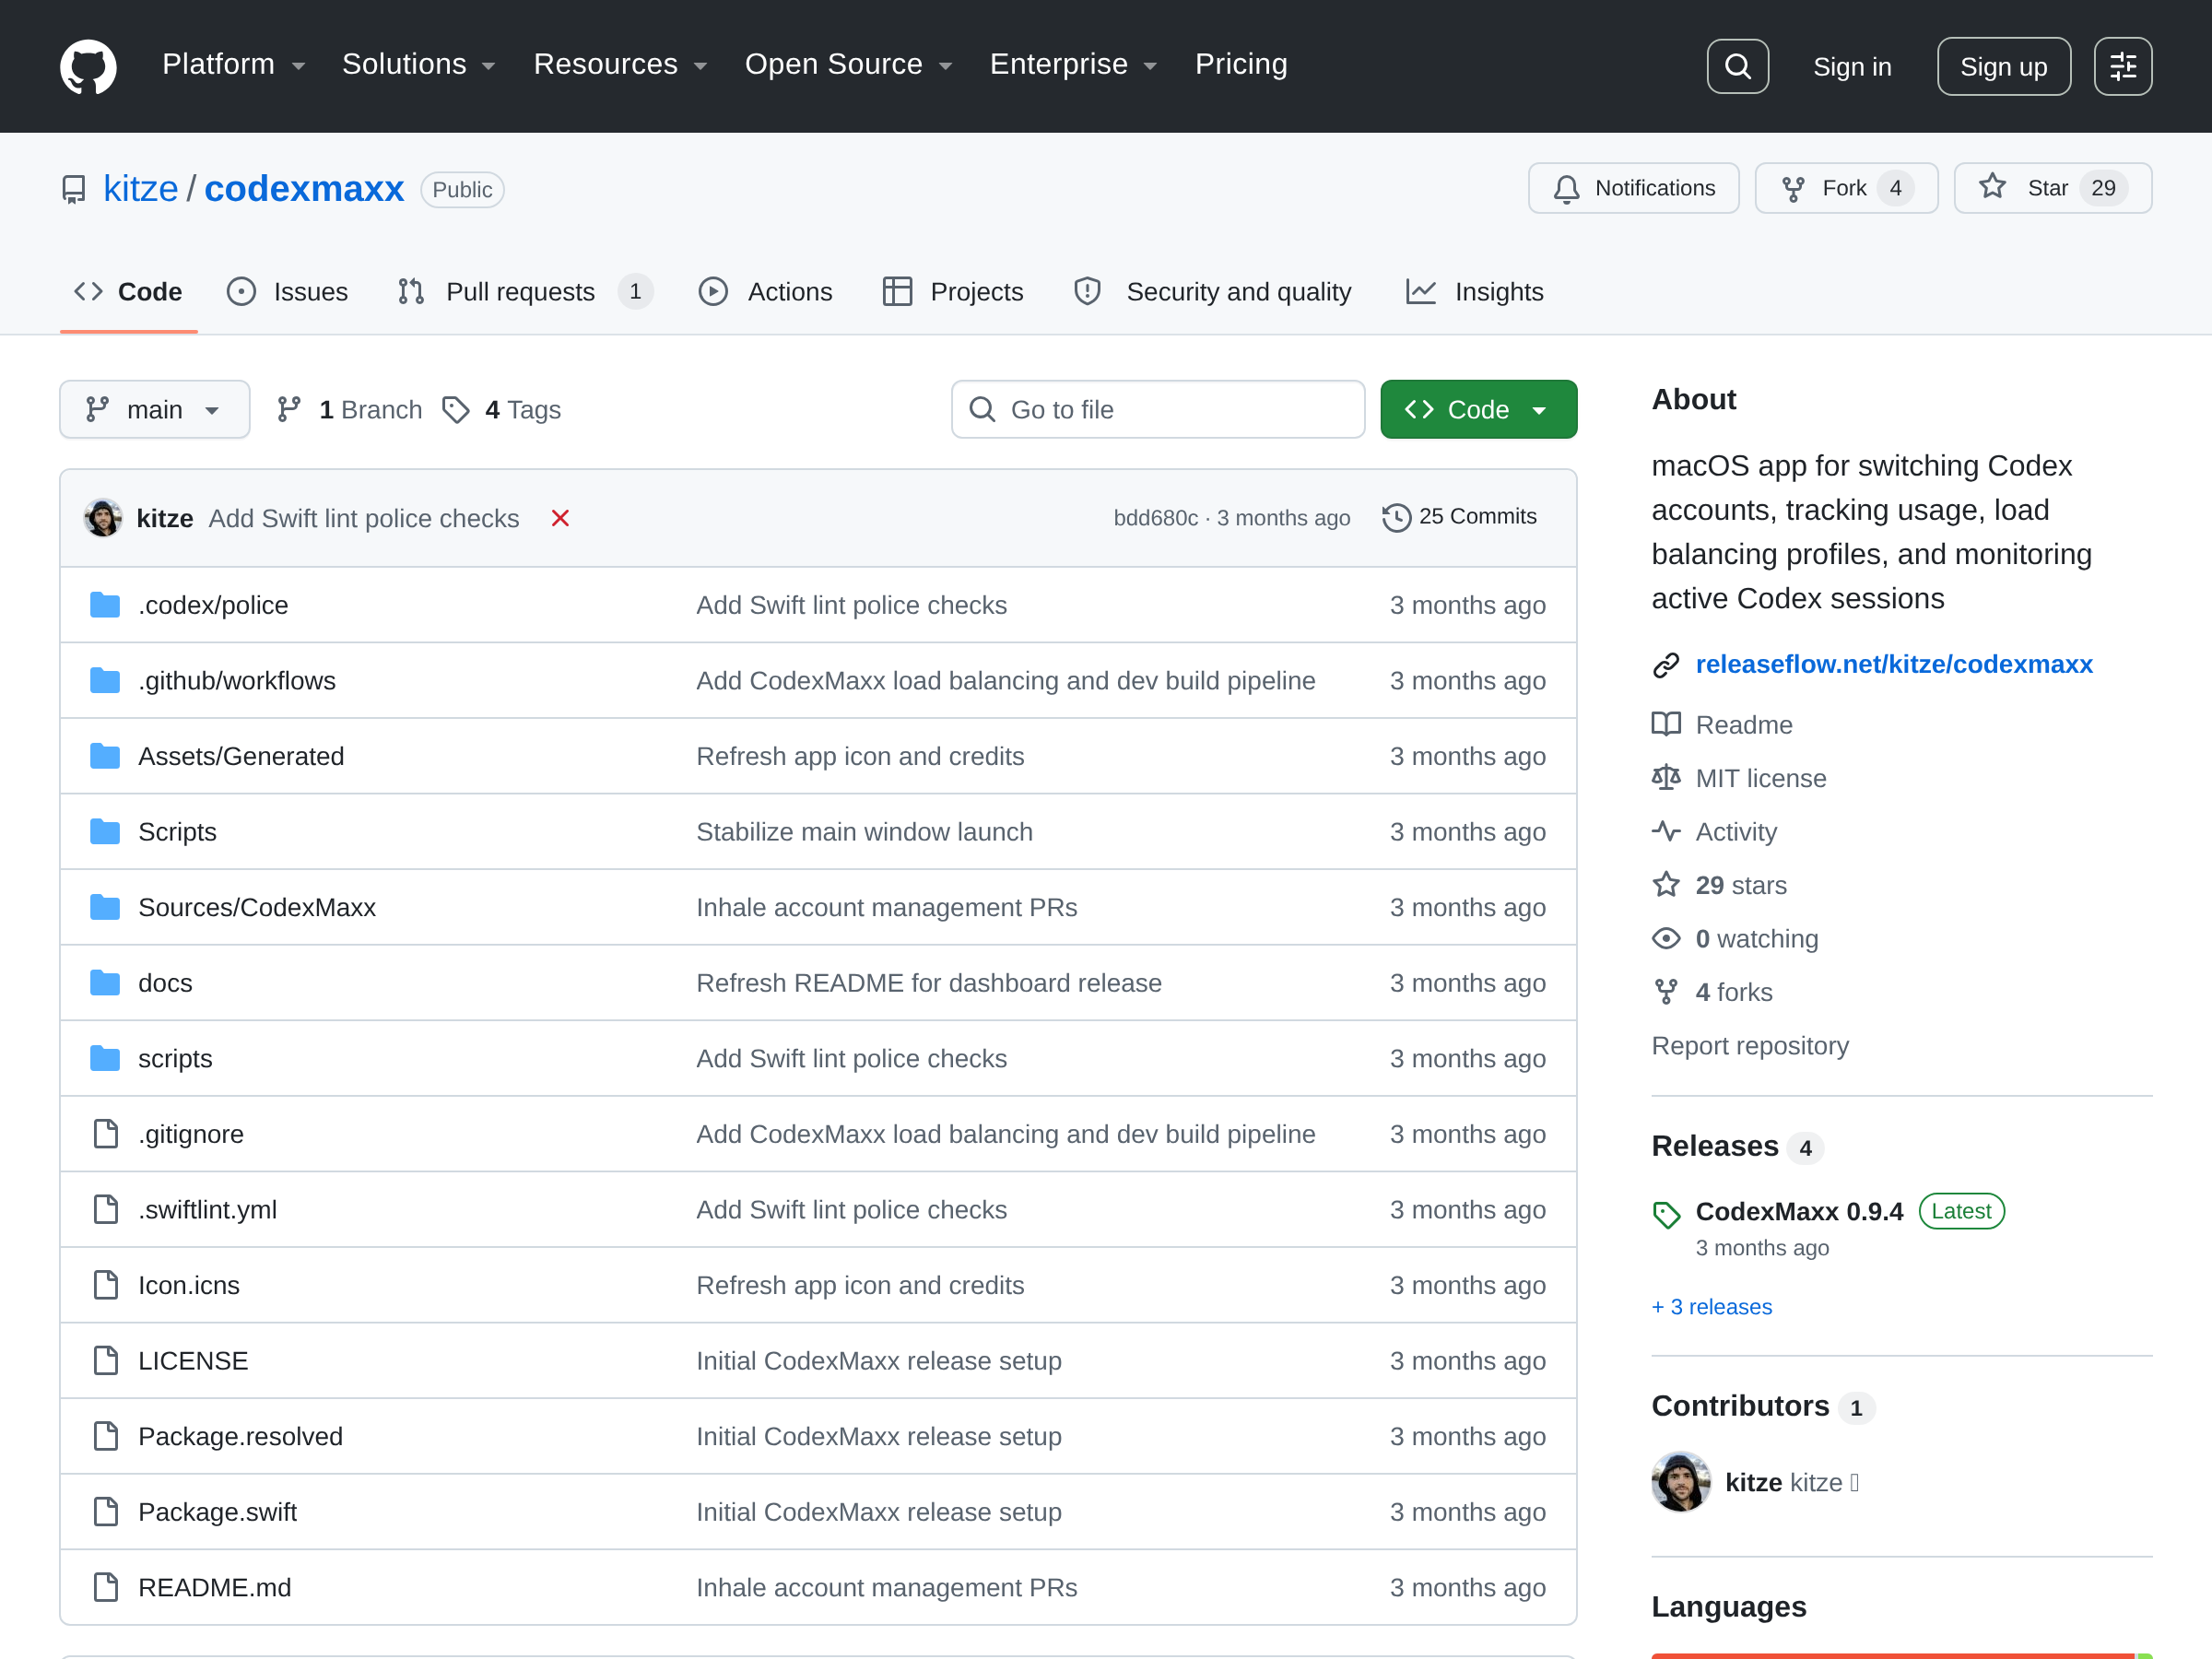The width and height of the screenshot is (2212, 1659).
Task: Open Security and quality tab
Action: pos(1213,292)
